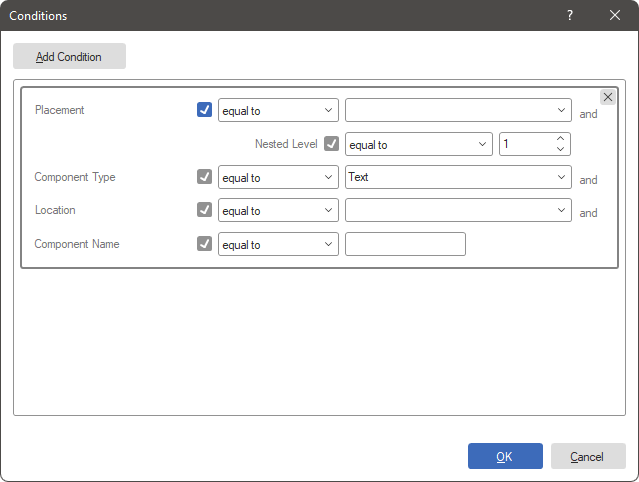Toggle the Location checkbox
Viewport: 639px width, 482px height.
click(x=205, y=210)
